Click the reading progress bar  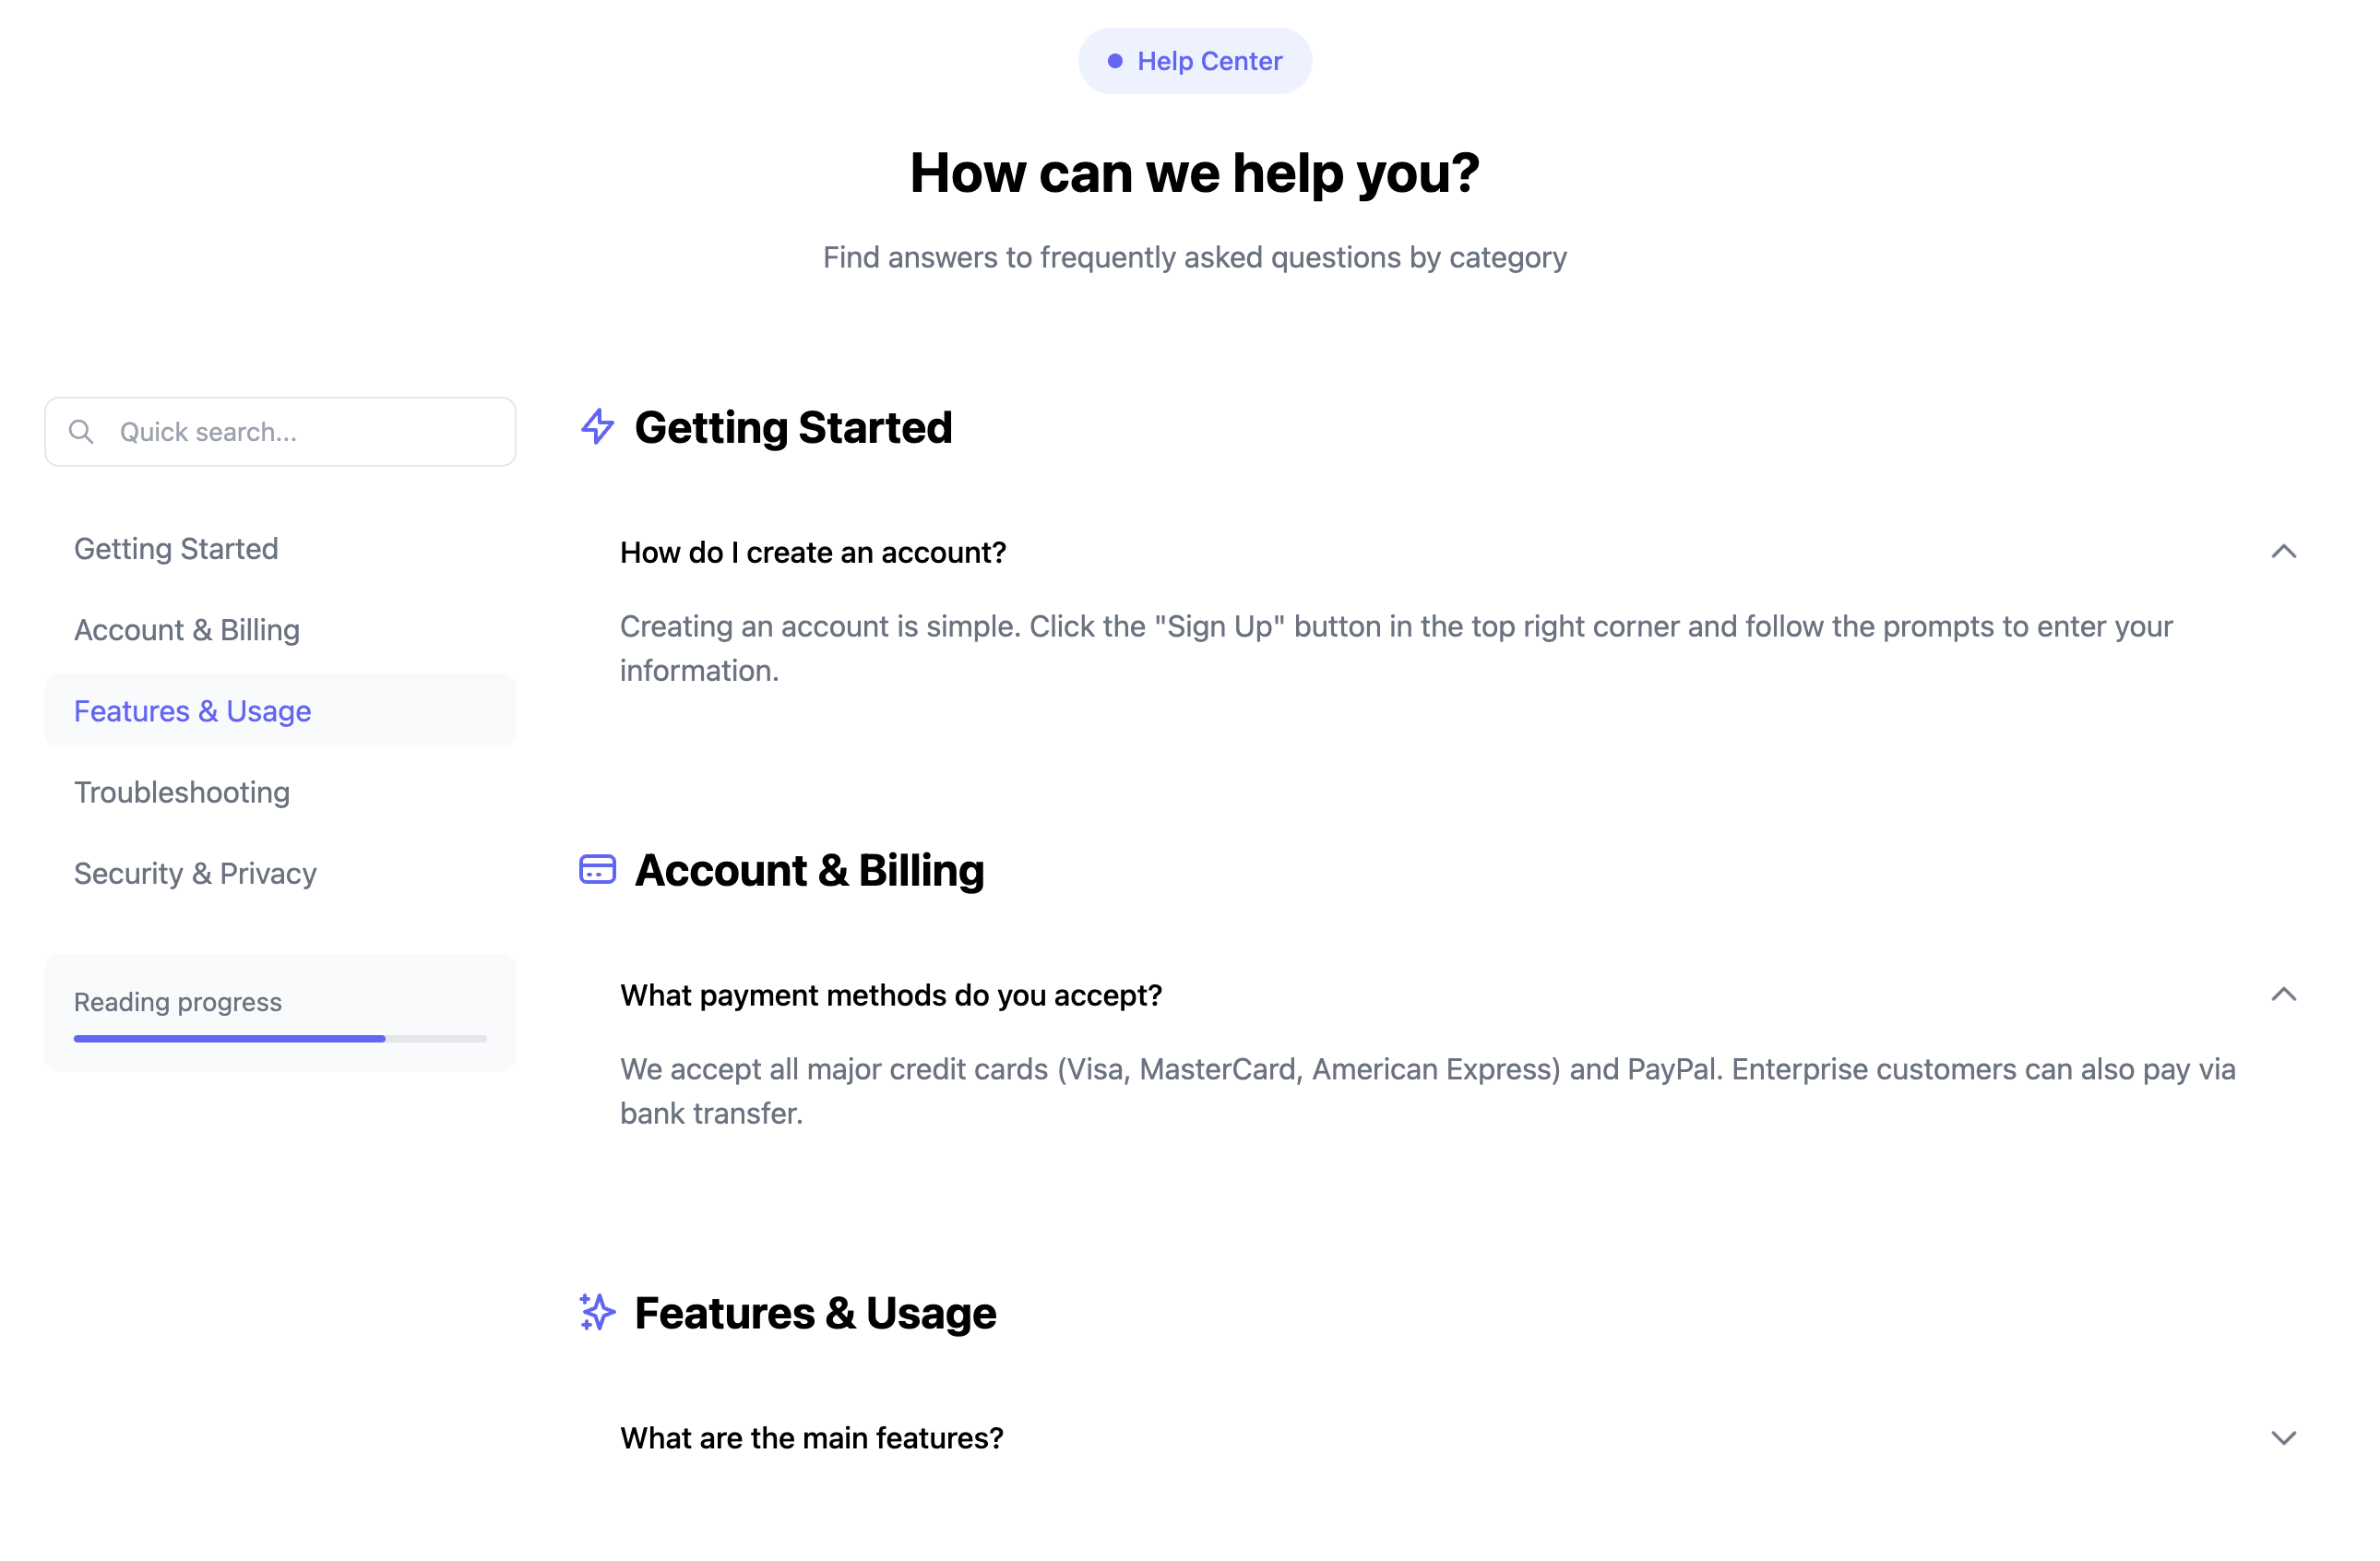pos(280,1039)
